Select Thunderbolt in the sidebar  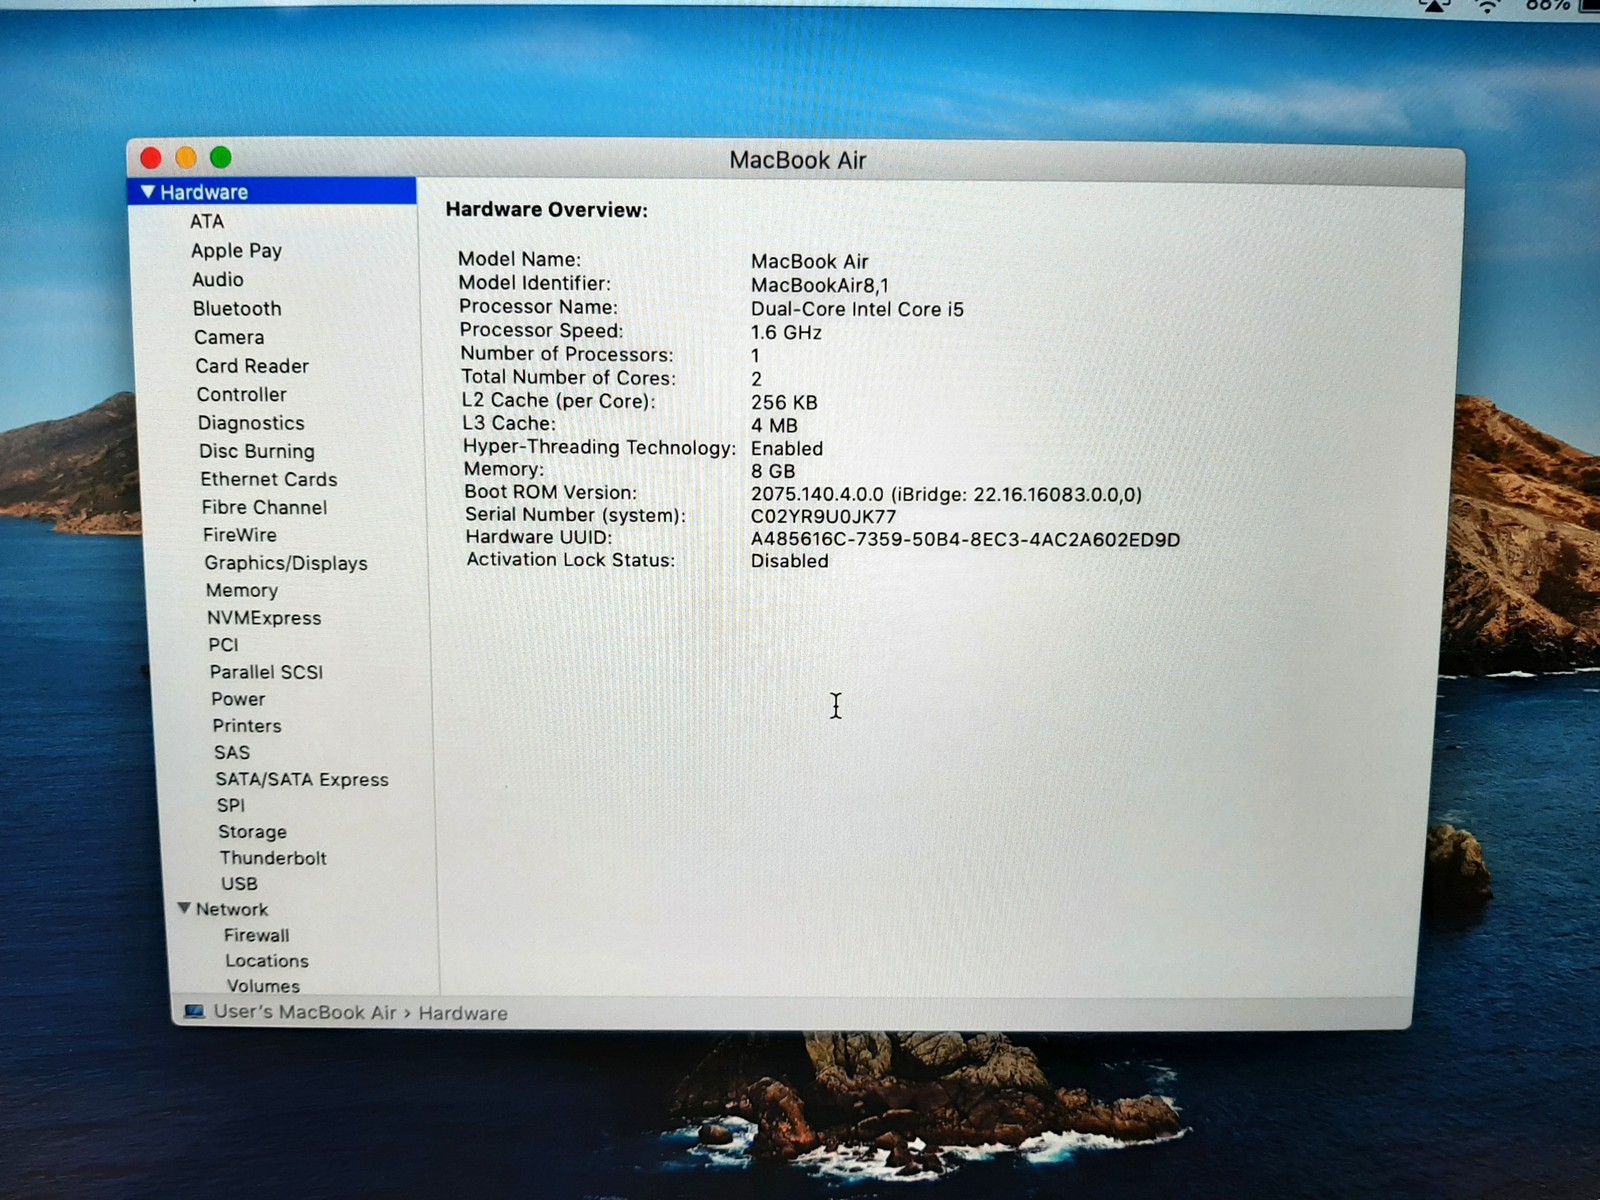(273, 858)
